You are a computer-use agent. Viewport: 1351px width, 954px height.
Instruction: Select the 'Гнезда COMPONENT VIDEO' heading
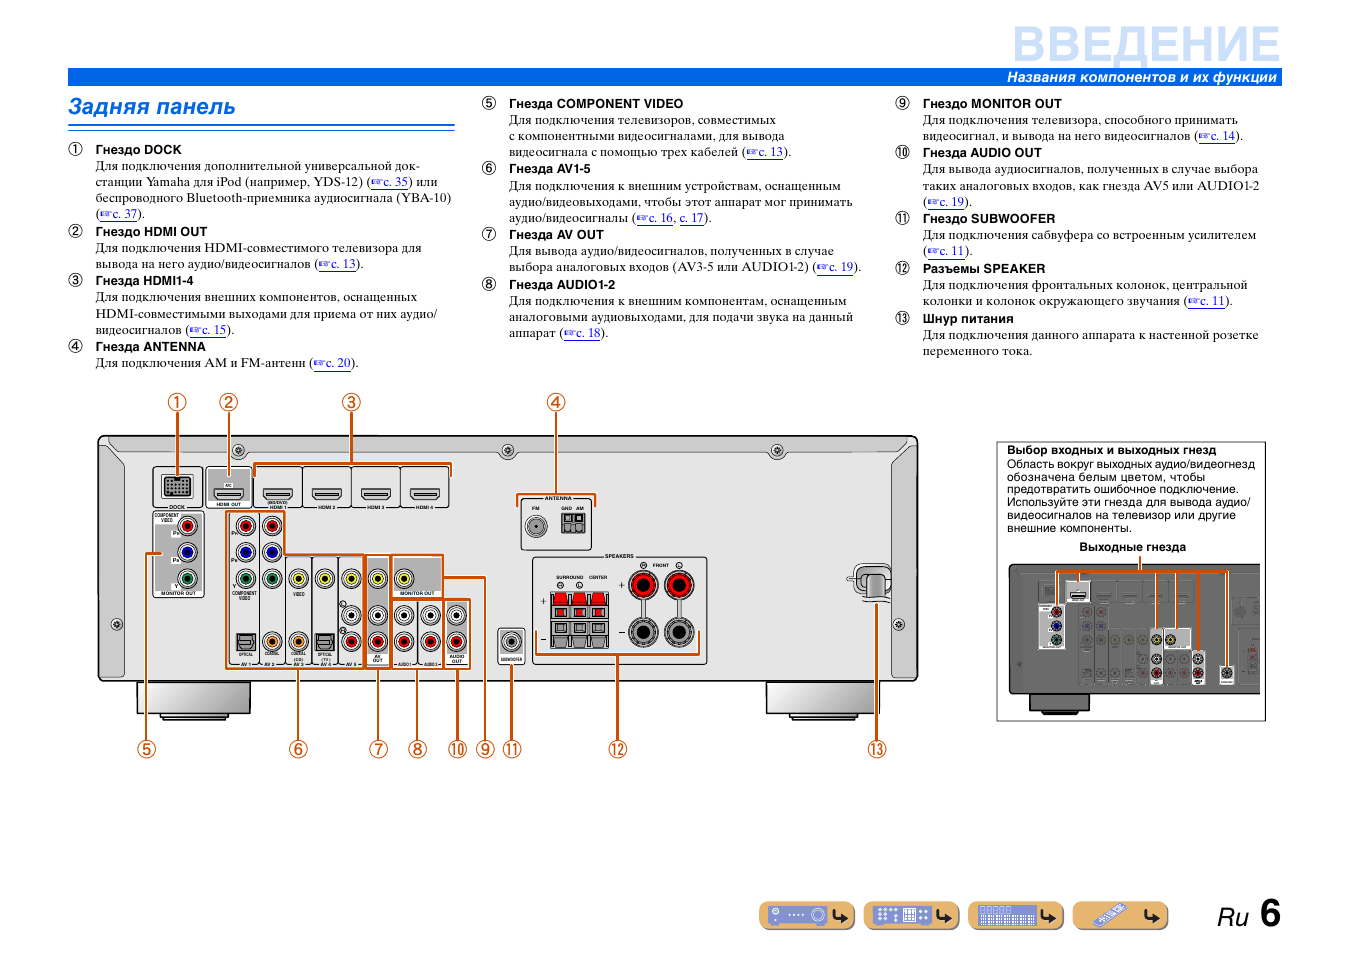click(x=596, y=104)
